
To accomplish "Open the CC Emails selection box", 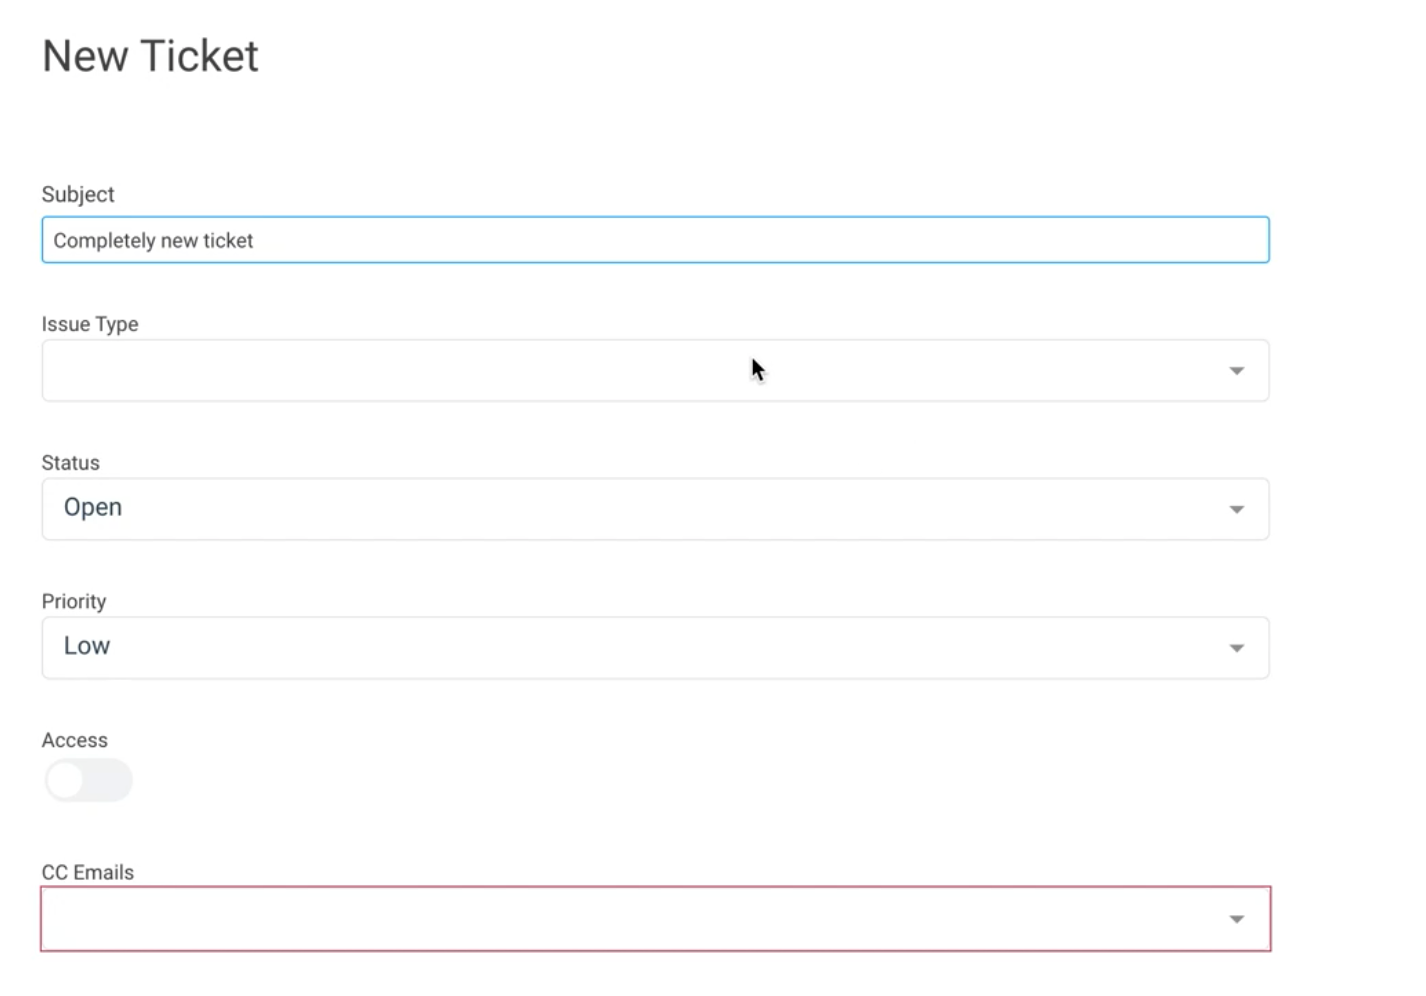I will [x=600, y=919].
